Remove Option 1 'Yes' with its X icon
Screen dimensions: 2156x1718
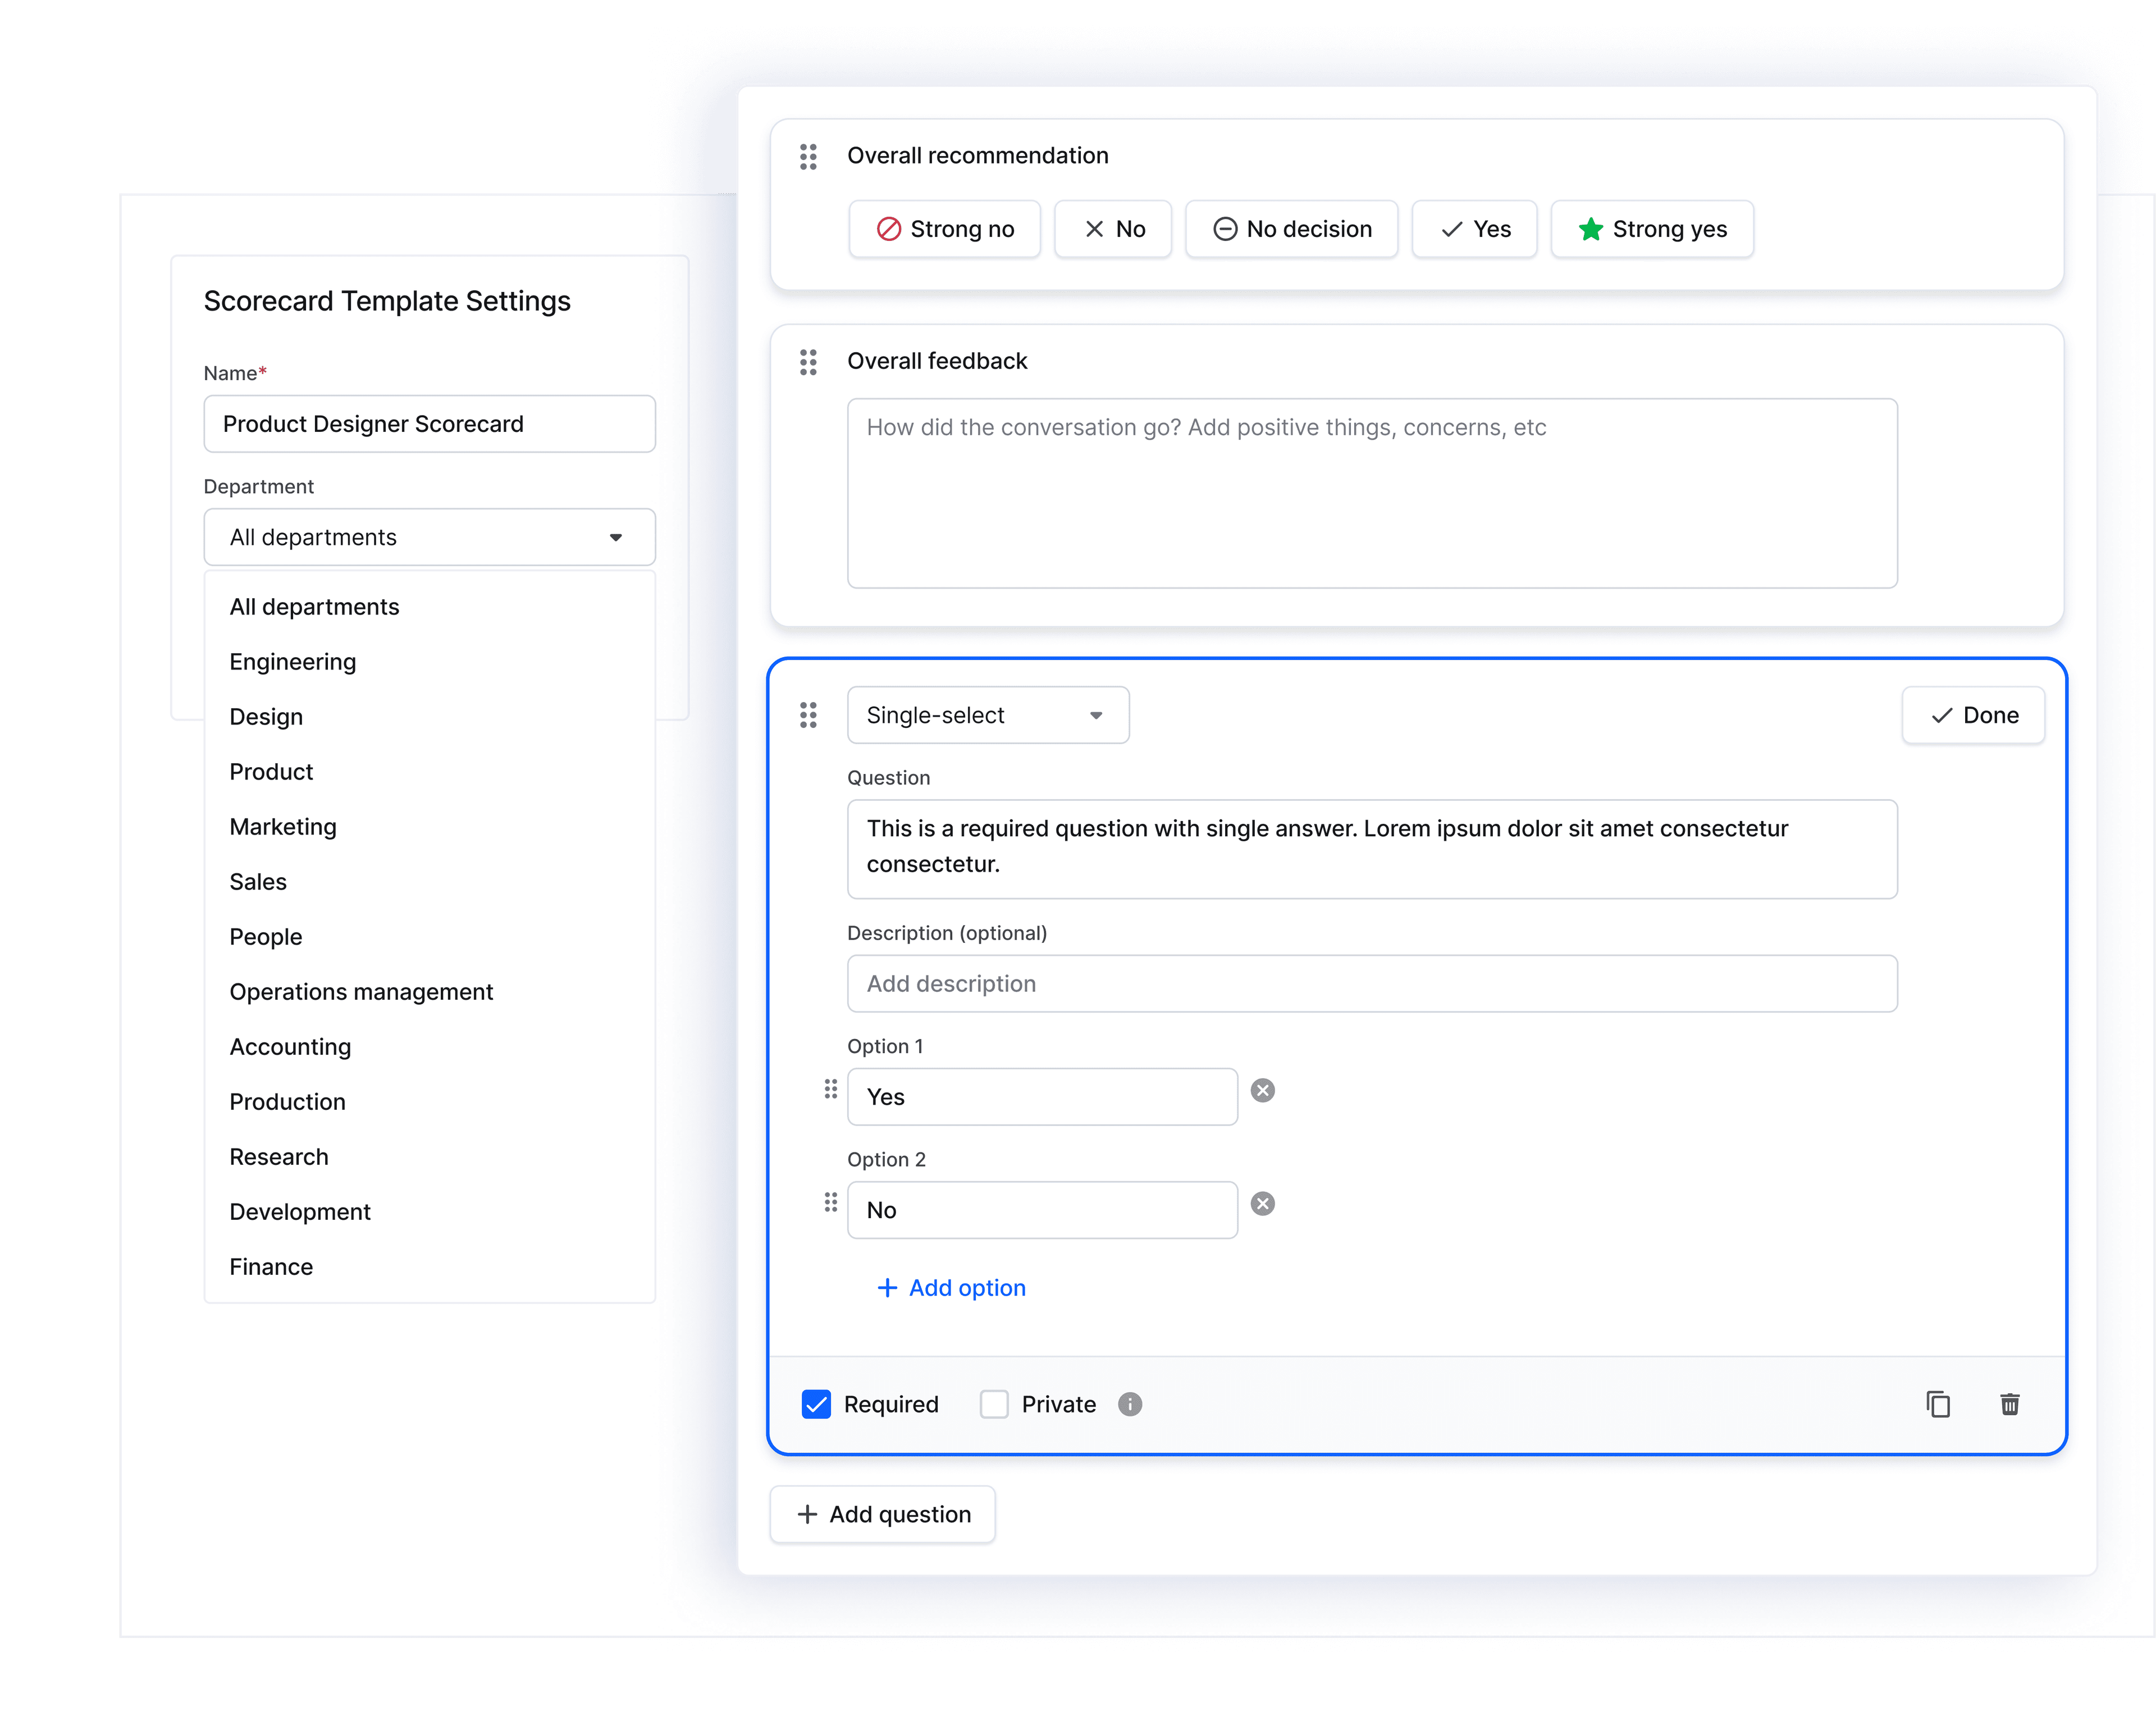tap(1263, 1090)
